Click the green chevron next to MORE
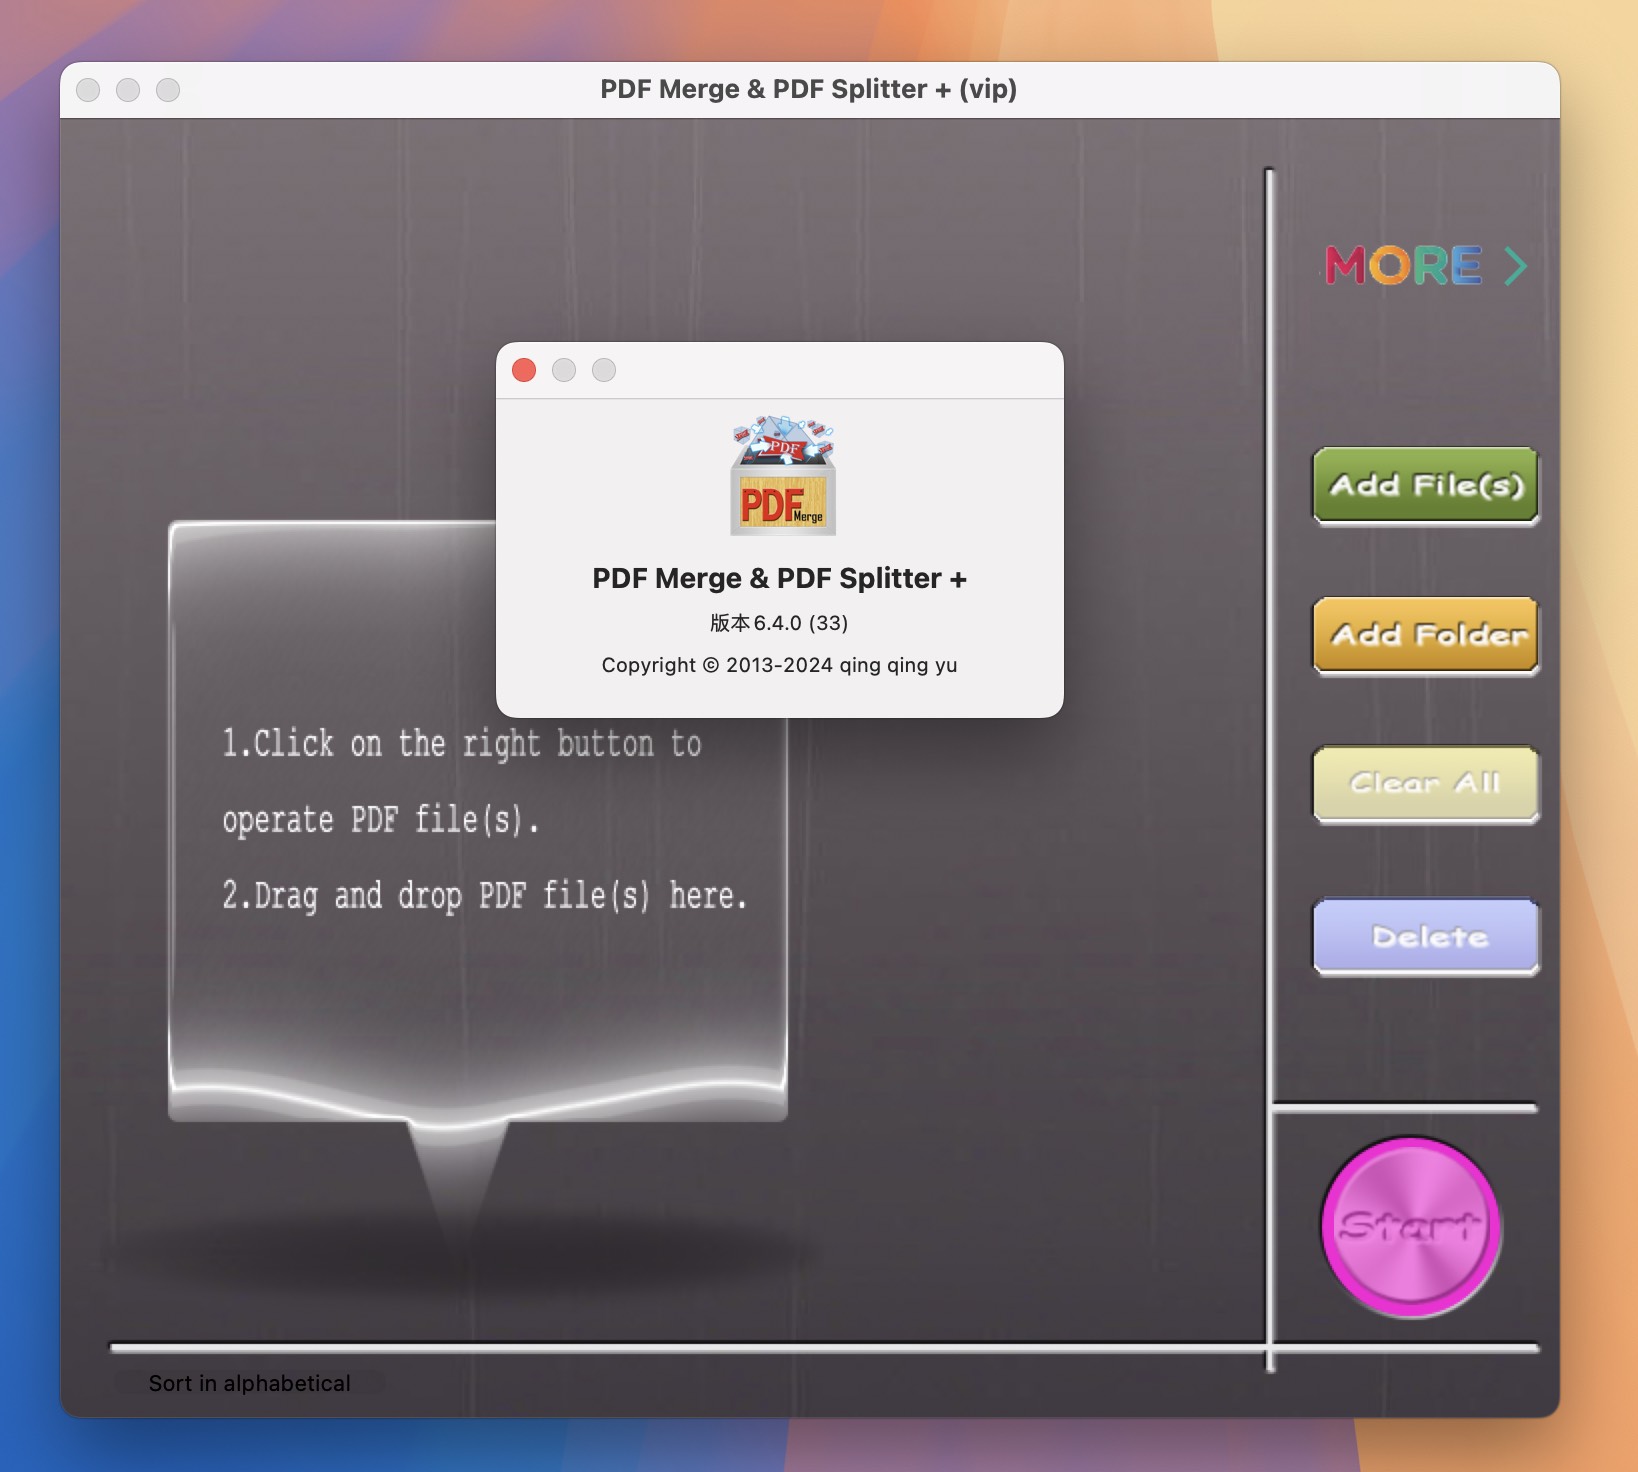The image size is (1638, 1472). point(1516,265)
